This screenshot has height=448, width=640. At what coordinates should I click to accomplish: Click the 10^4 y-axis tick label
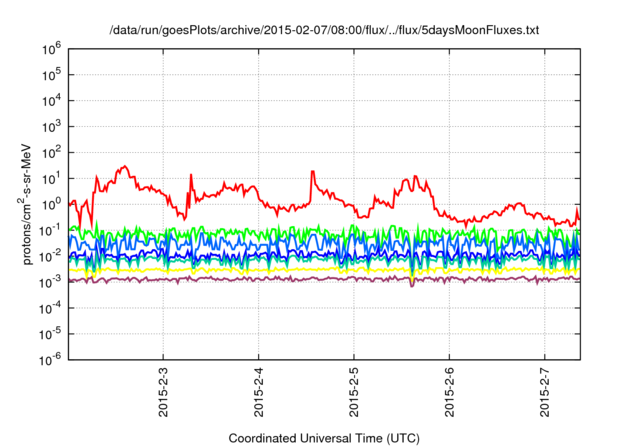tap(51, 100)
